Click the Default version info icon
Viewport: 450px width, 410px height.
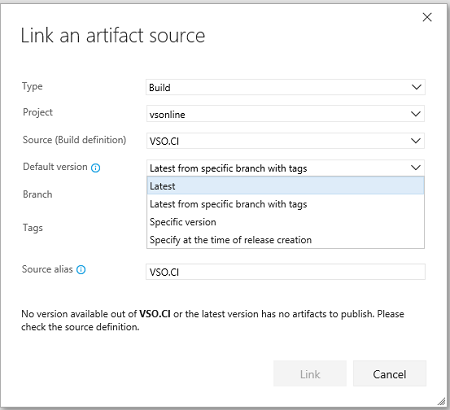[x=96, y=168]
